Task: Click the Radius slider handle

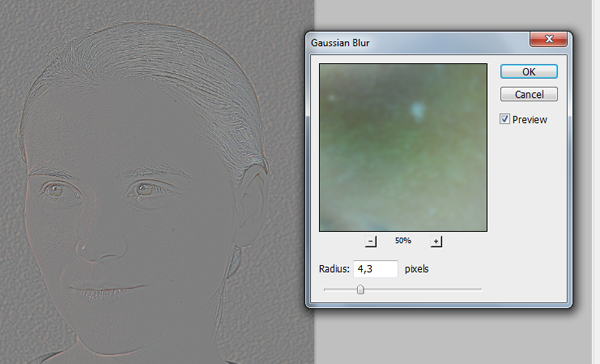Action: tap(360, 289)
